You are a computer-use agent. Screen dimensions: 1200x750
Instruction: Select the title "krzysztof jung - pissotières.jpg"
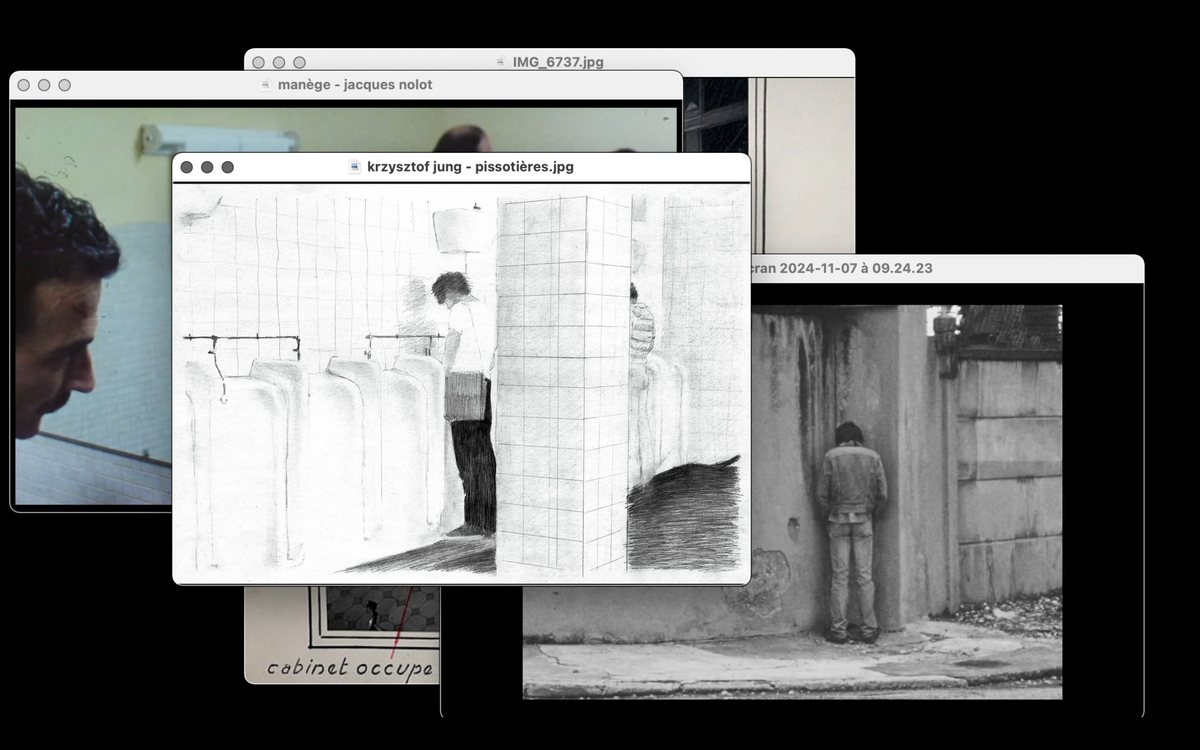(x=471, y=167)
